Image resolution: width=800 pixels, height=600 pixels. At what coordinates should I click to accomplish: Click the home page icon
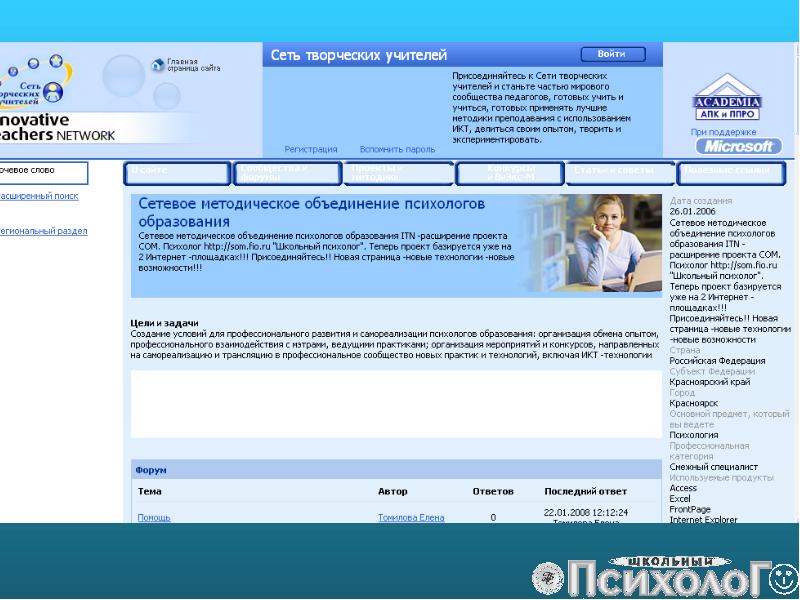[157, 65]
